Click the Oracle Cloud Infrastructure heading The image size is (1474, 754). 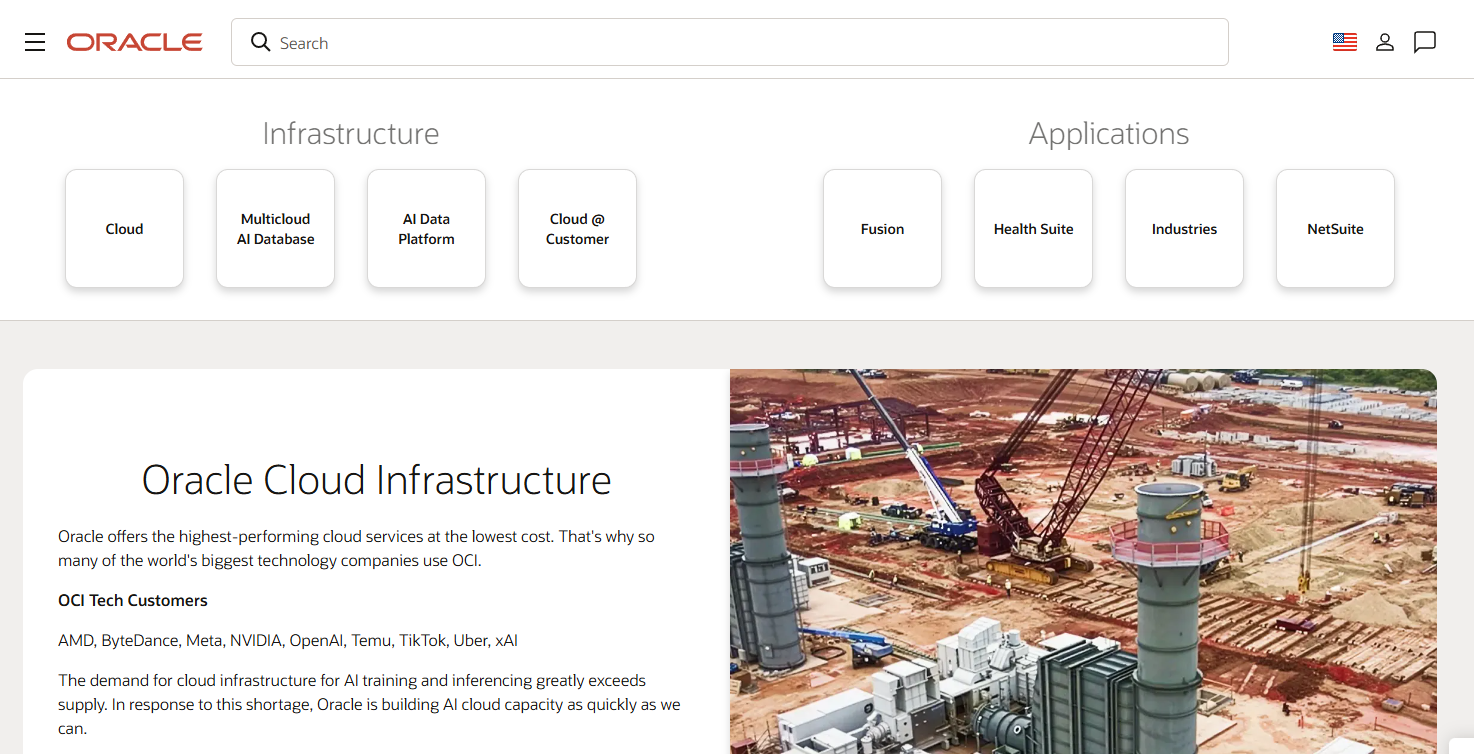[377, 480]
